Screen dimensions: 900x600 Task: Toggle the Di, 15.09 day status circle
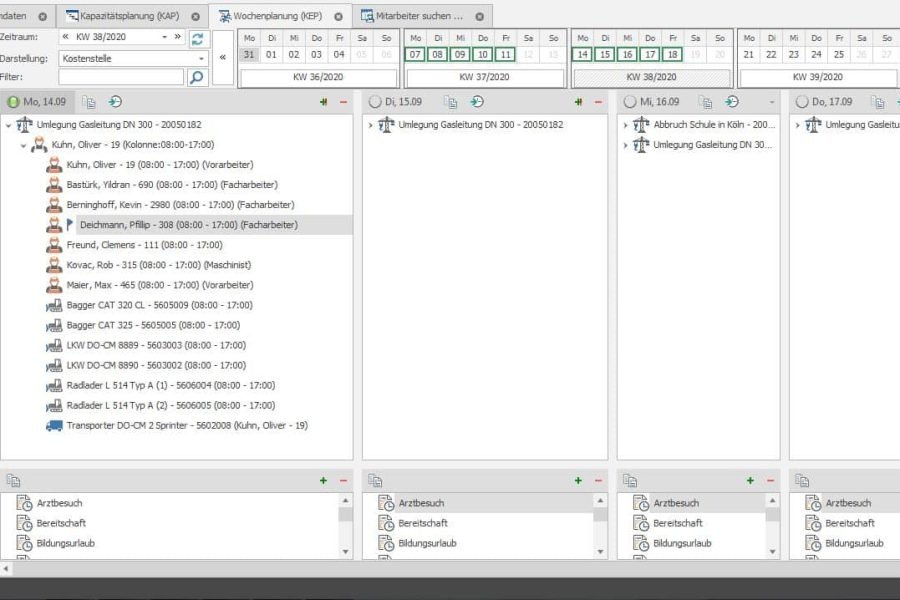click(x=375, y=102)
